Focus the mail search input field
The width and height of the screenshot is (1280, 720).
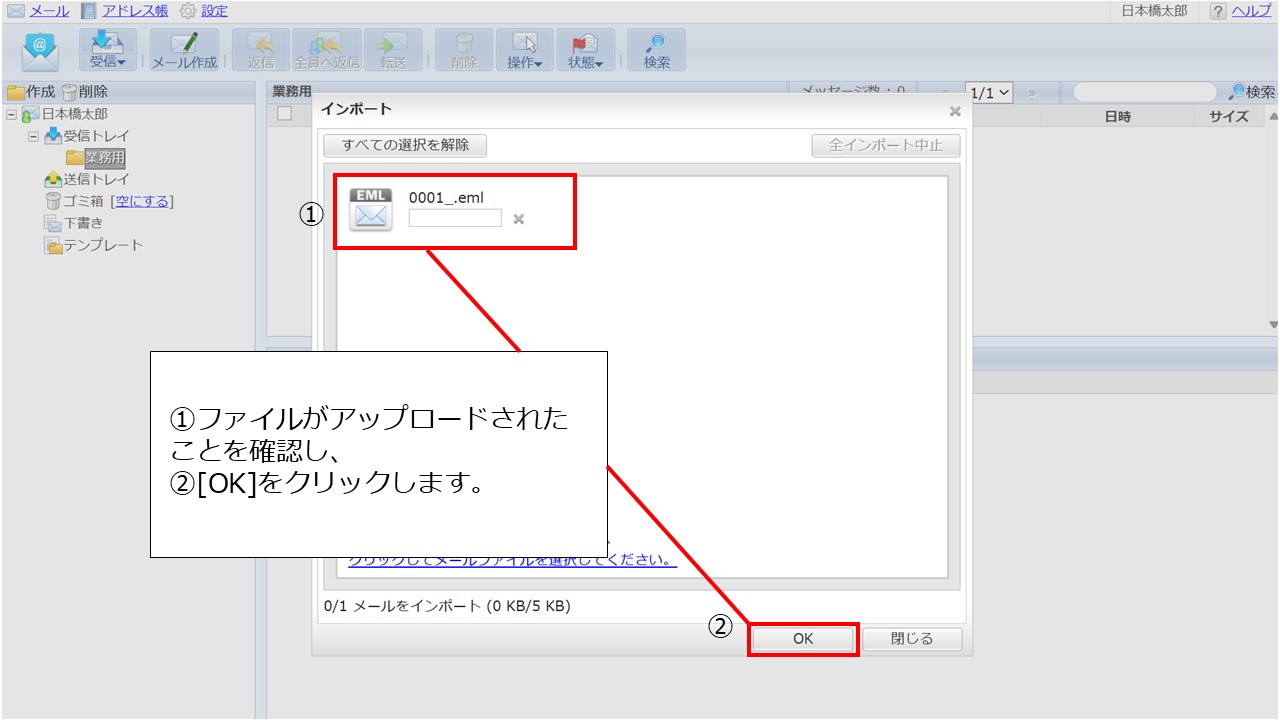(x=1145, y=92)
